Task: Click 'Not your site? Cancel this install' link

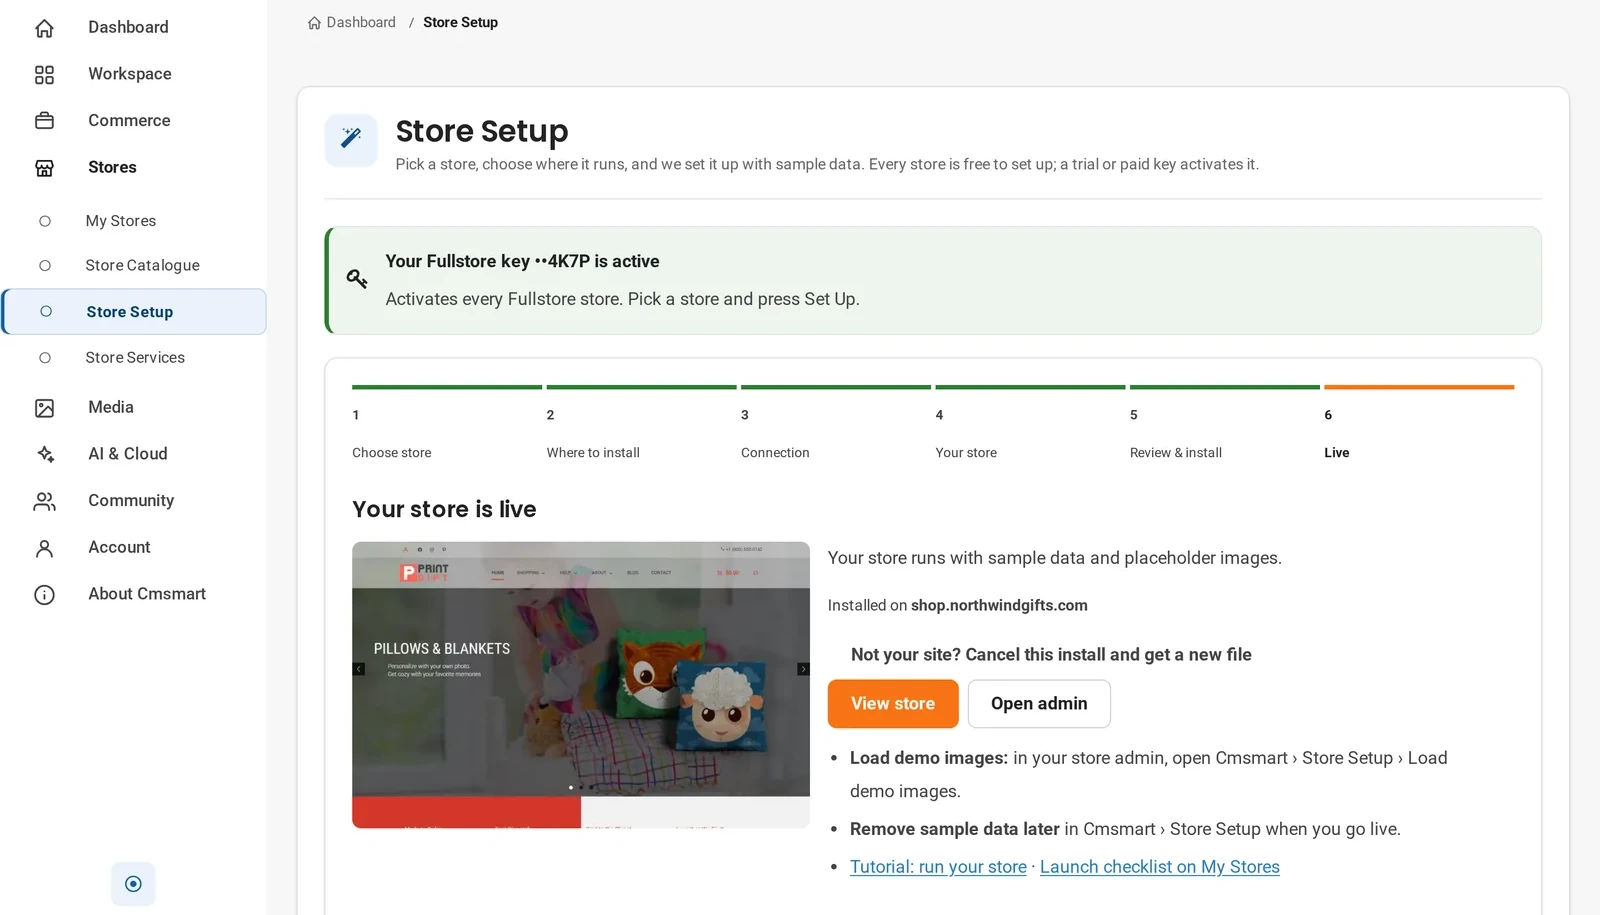Action: pos(1051,655)
